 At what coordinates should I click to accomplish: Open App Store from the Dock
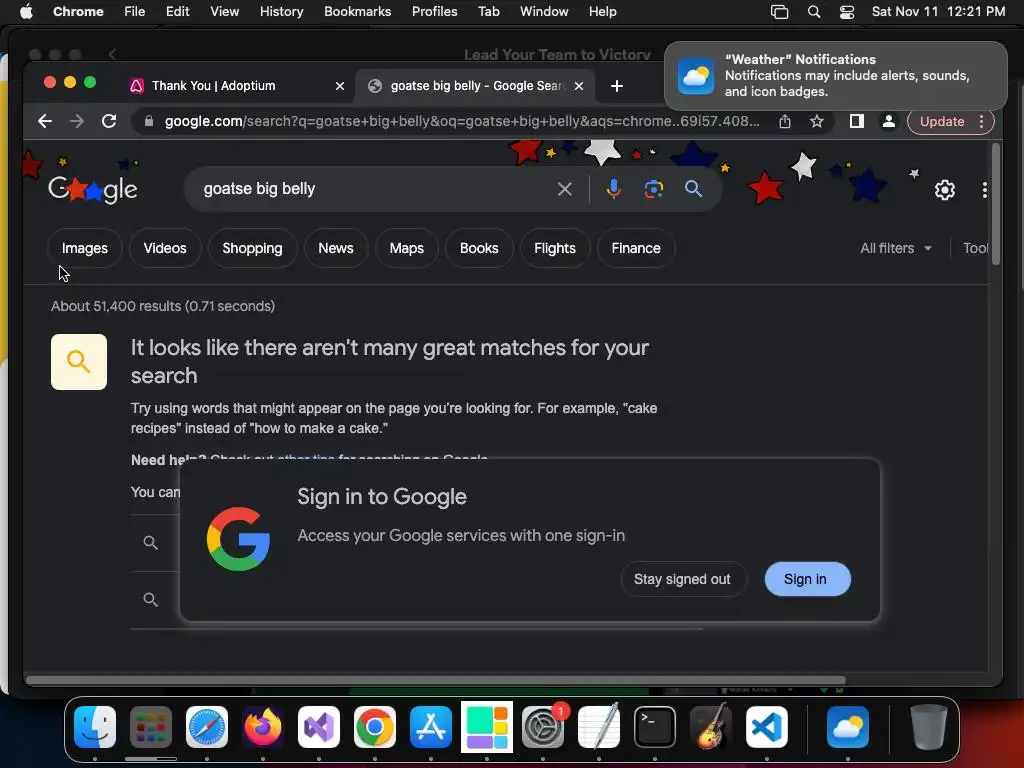(x=431, y=726)
